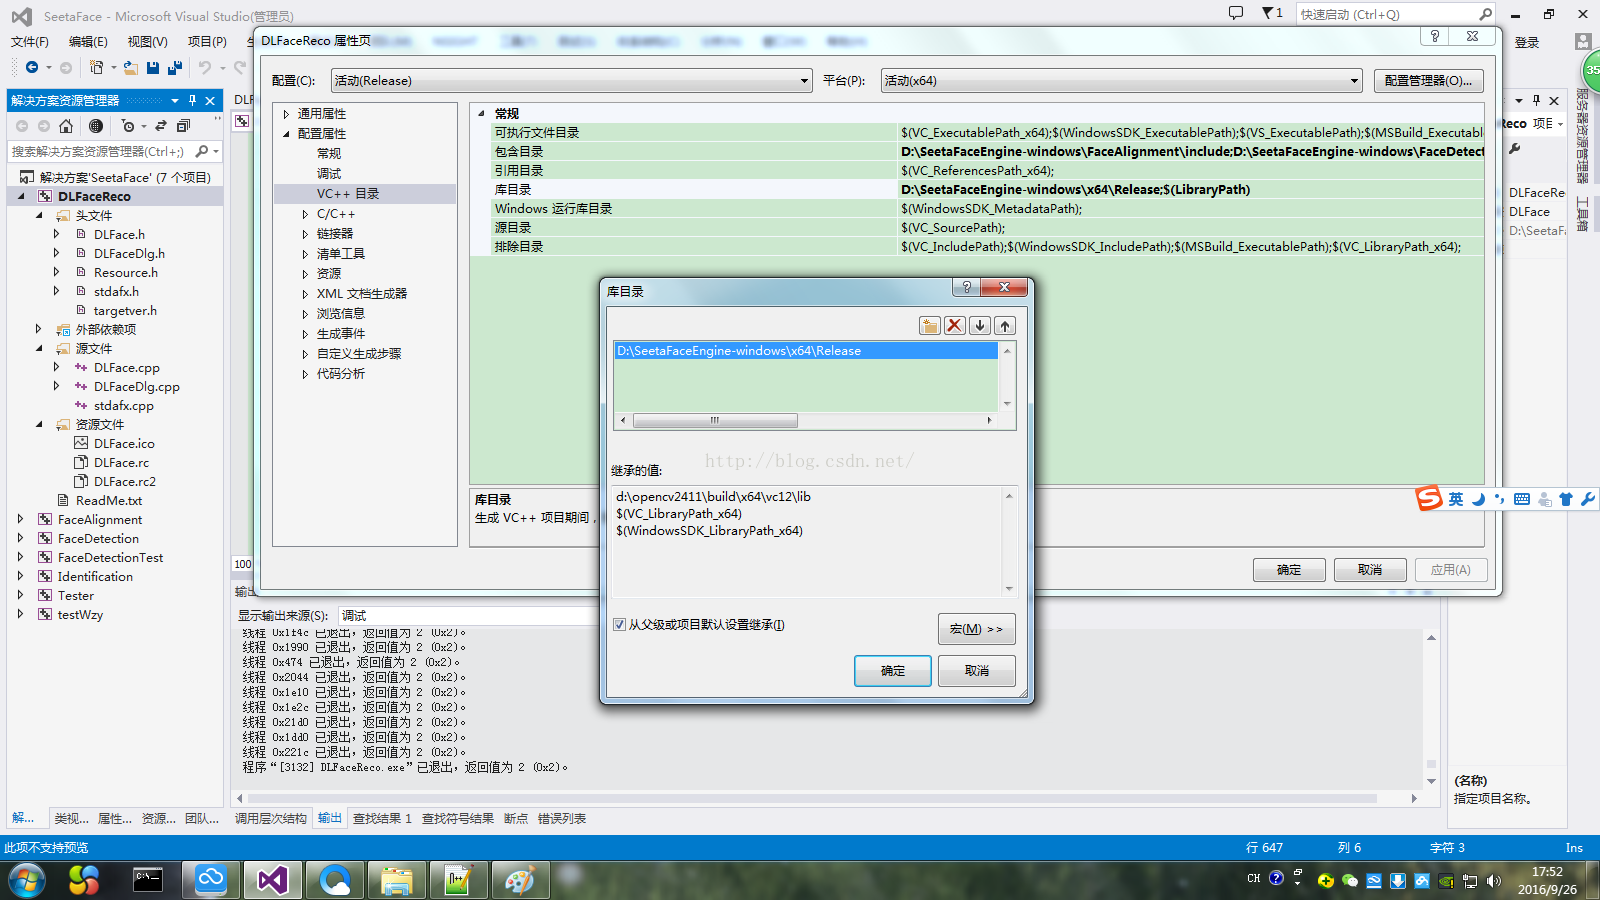The image size is (1600, 900).
Task: Click the collapse all icon in Solution Explorer
Action: click(x=183, y=126)
